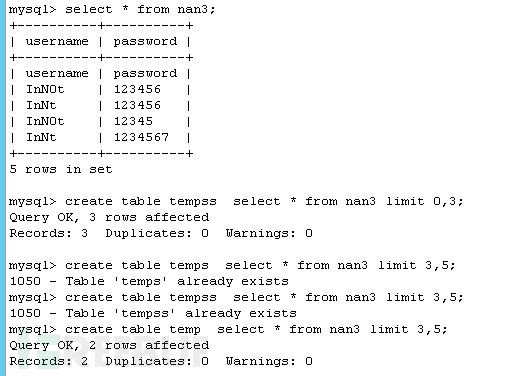Screen dimensions: 532x376
Task: Click the blue vertical bar at left edge
Action: point(3,188)
